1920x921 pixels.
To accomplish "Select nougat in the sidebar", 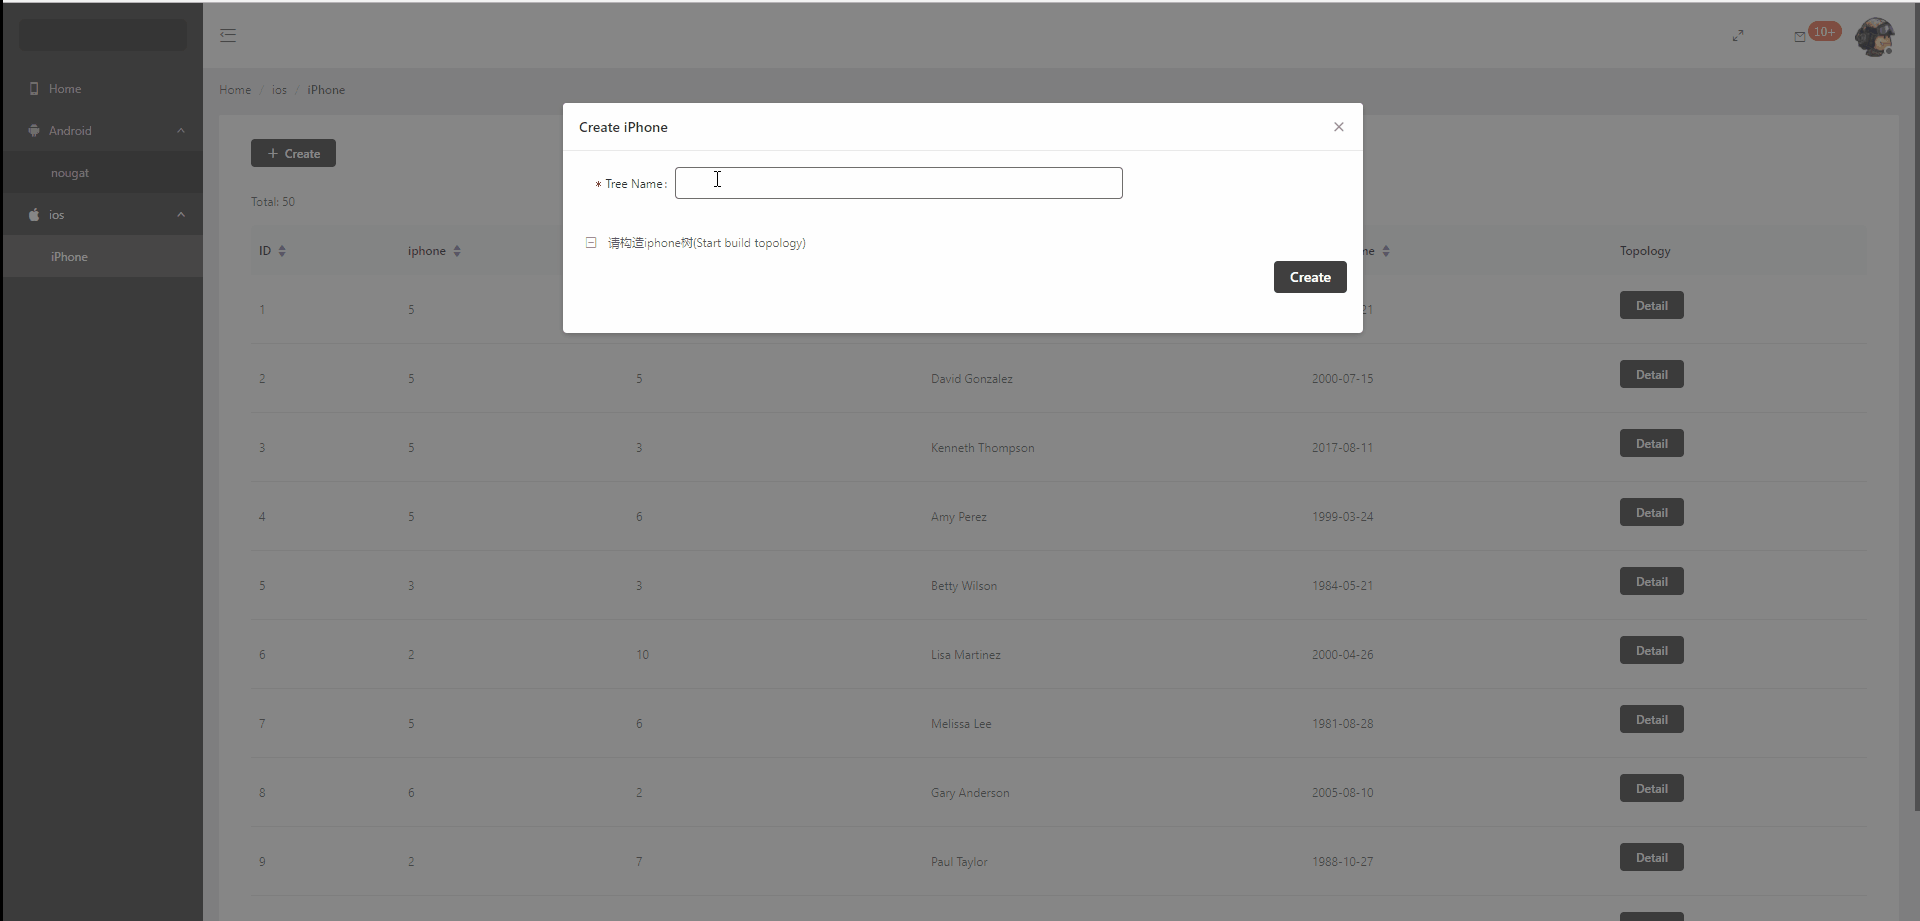I will [102, 173].
